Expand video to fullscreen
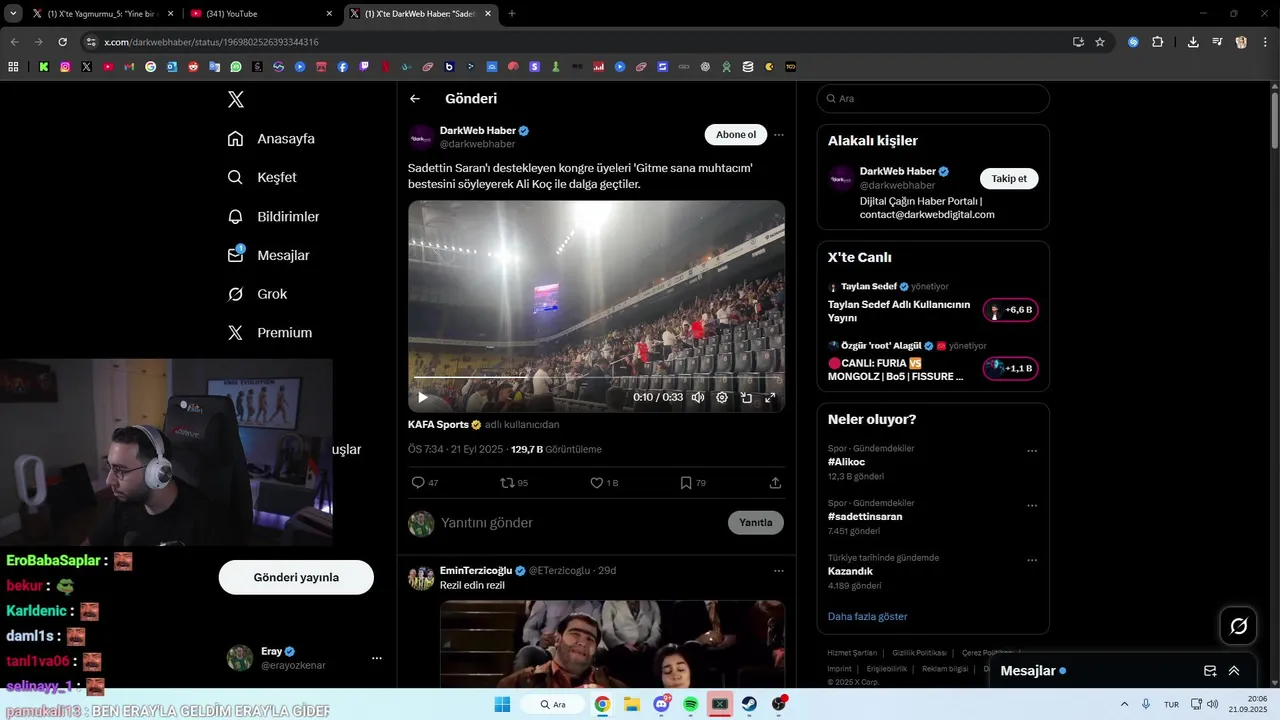The height and width of the screenshot is (720, 1280). pos(770,397)
